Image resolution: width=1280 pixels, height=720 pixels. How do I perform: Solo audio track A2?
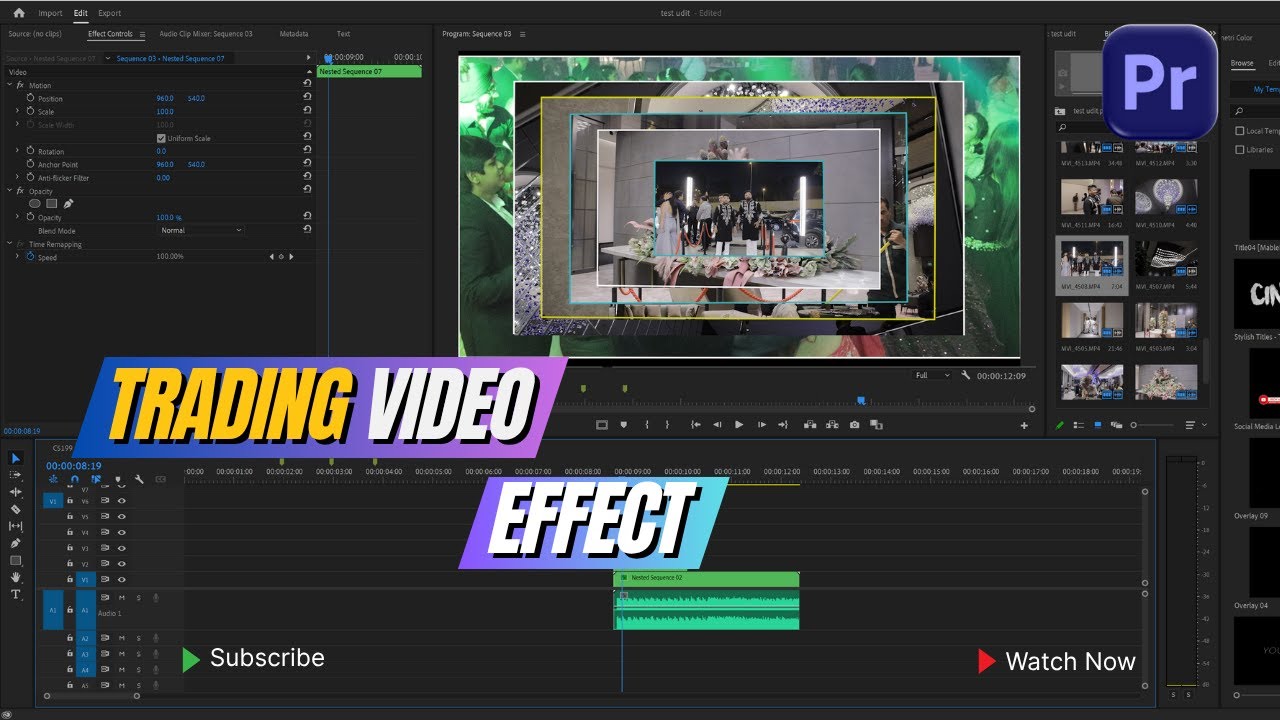(138, 638)
